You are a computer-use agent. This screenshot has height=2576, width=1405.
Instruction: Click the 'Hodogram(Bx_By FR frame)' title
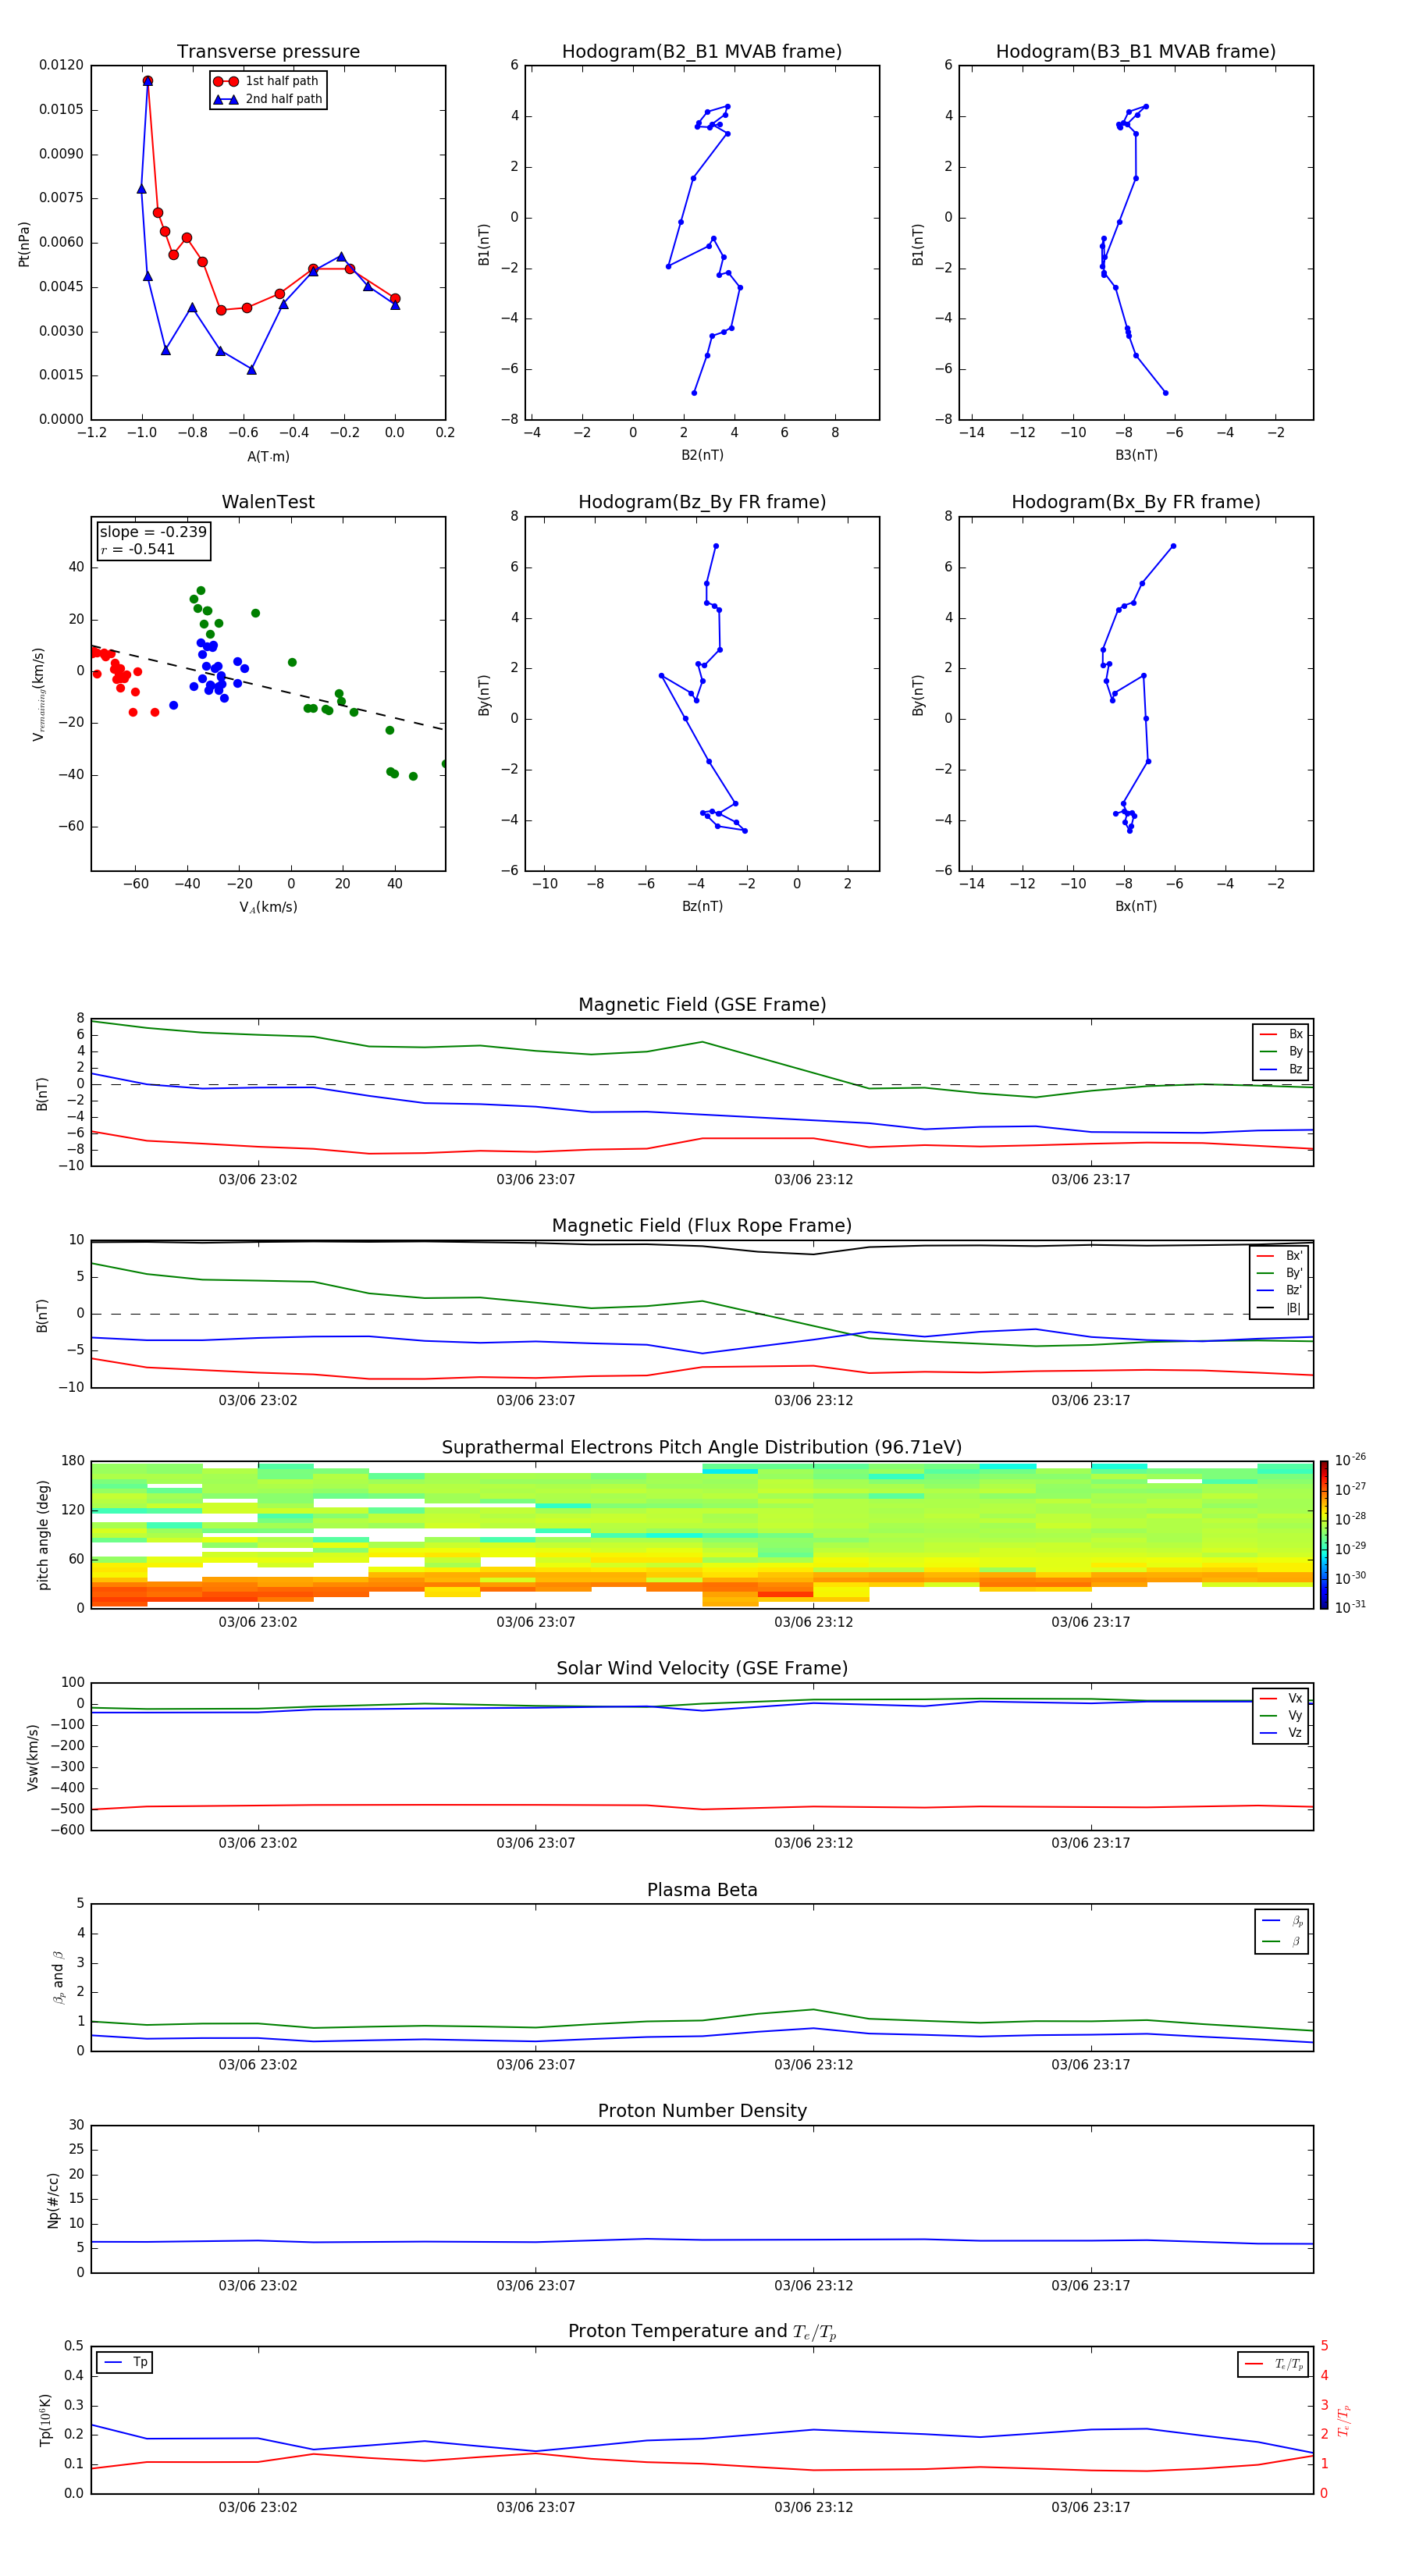1136,502
